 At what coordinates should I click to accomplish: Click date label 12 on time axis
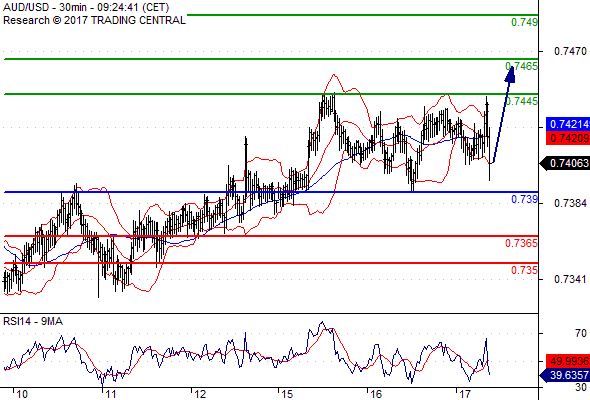pyautogui.click(x=200, y=394)
